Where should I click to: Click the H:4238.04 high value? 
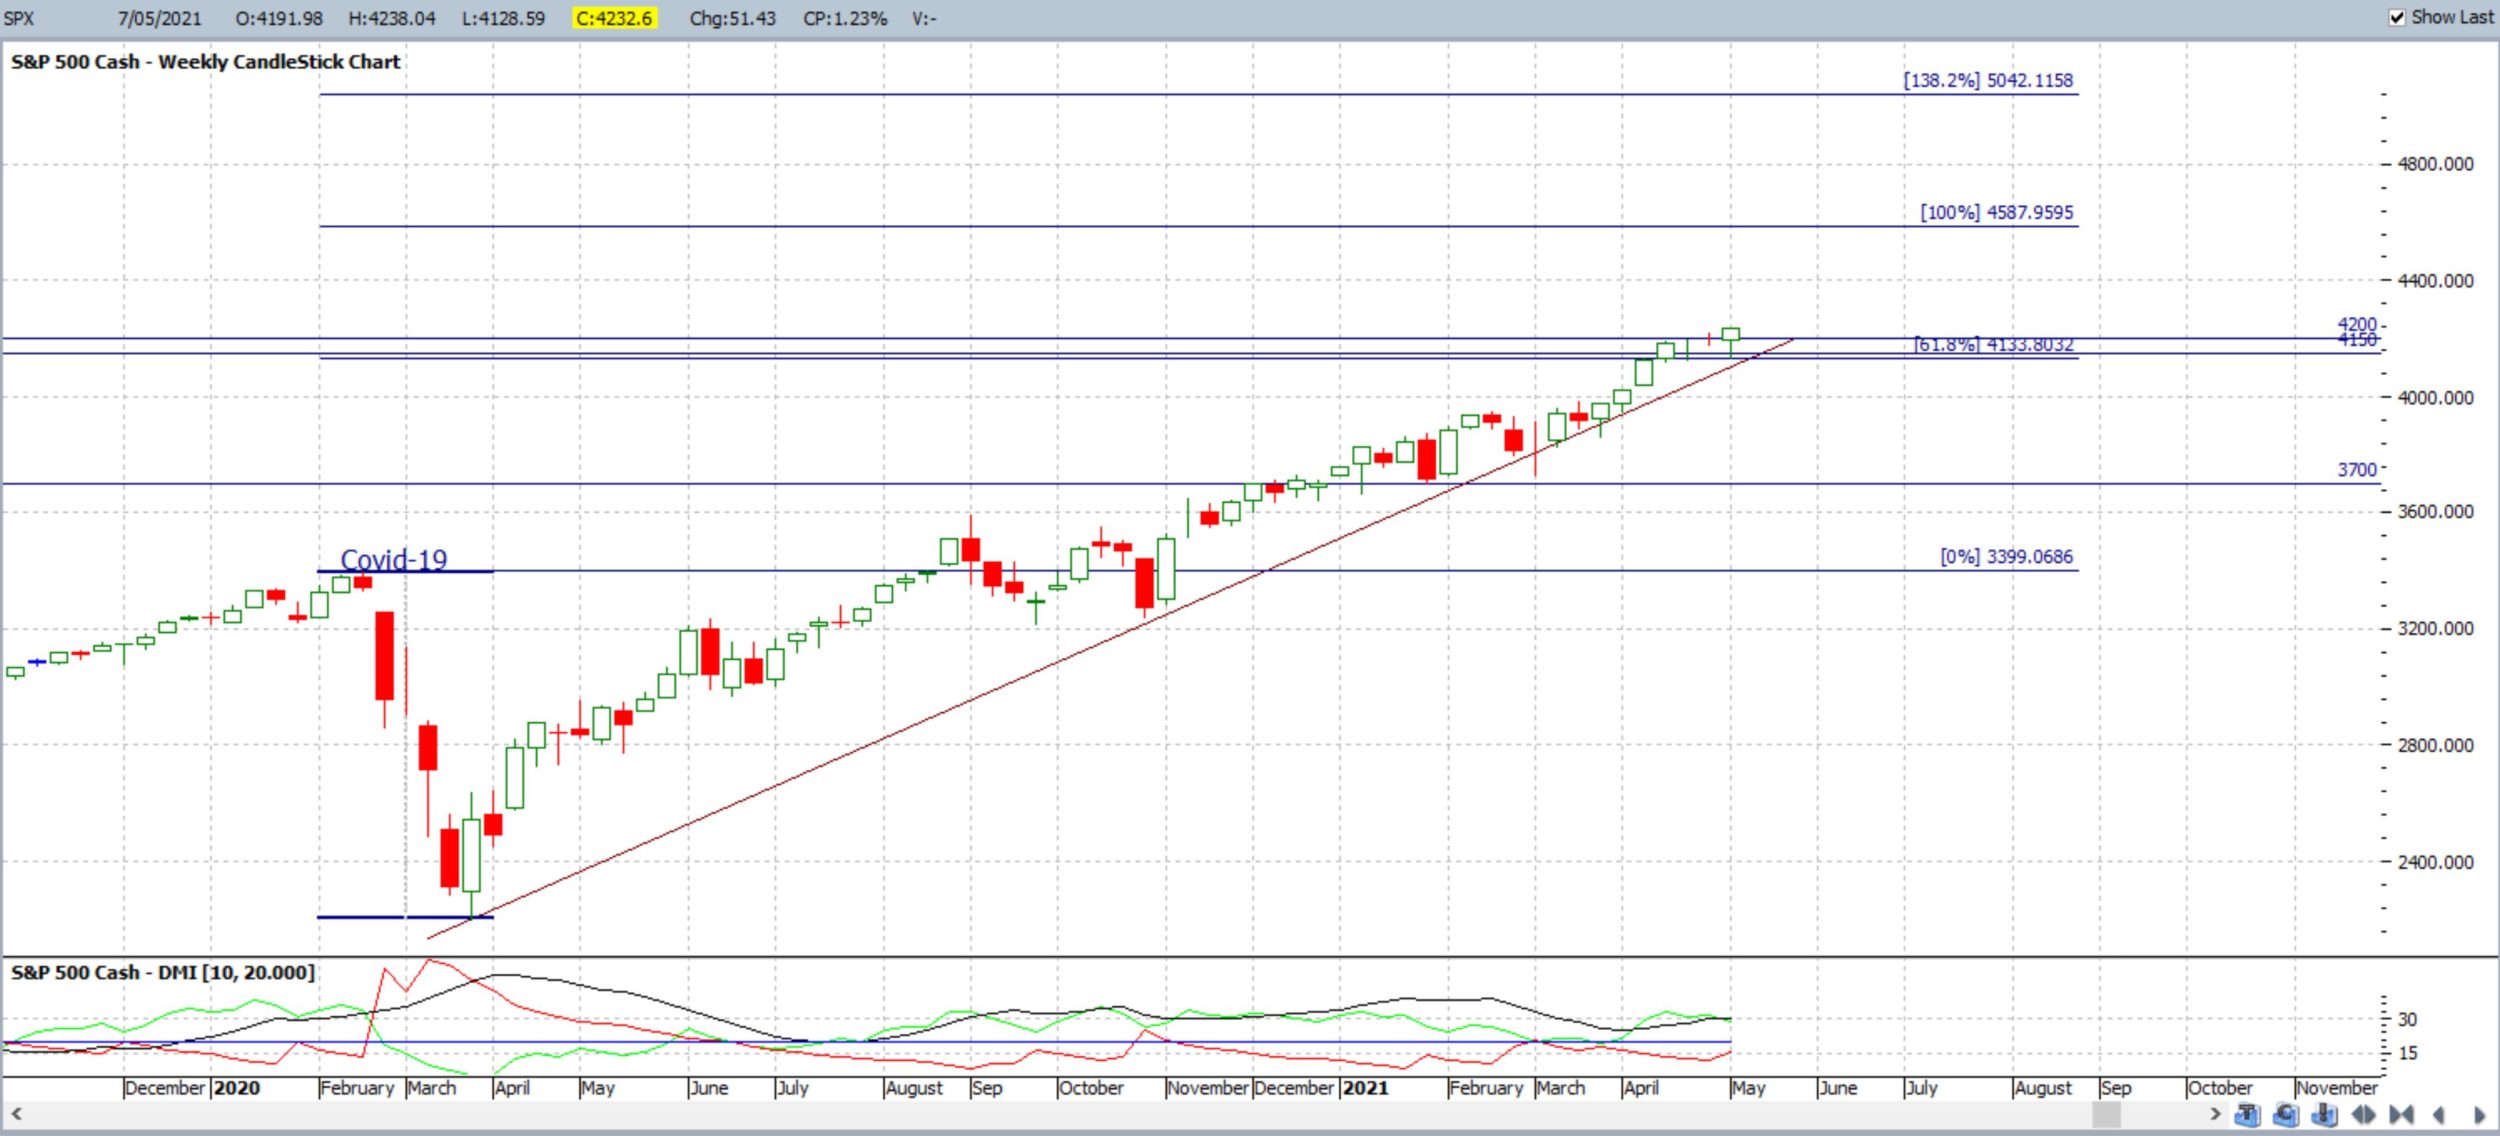[x=392, y=18]
